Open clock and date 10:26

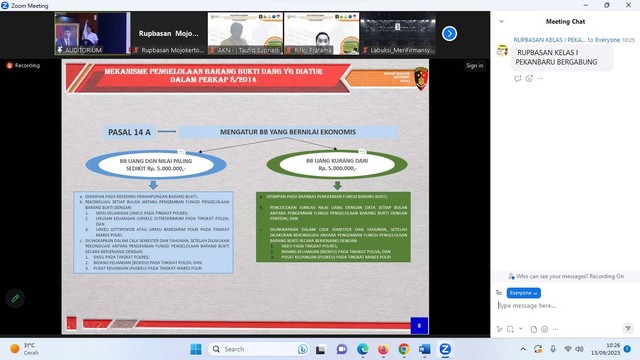click(x=606, y=349)
